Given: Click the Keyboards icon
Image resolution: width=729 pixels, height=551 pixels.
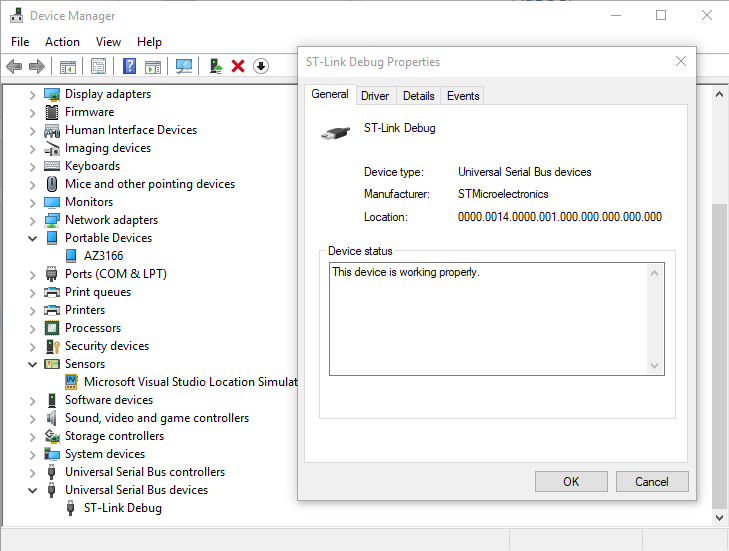Looking at the screenshot, I should pyautogui.click(x=52, y=166).
